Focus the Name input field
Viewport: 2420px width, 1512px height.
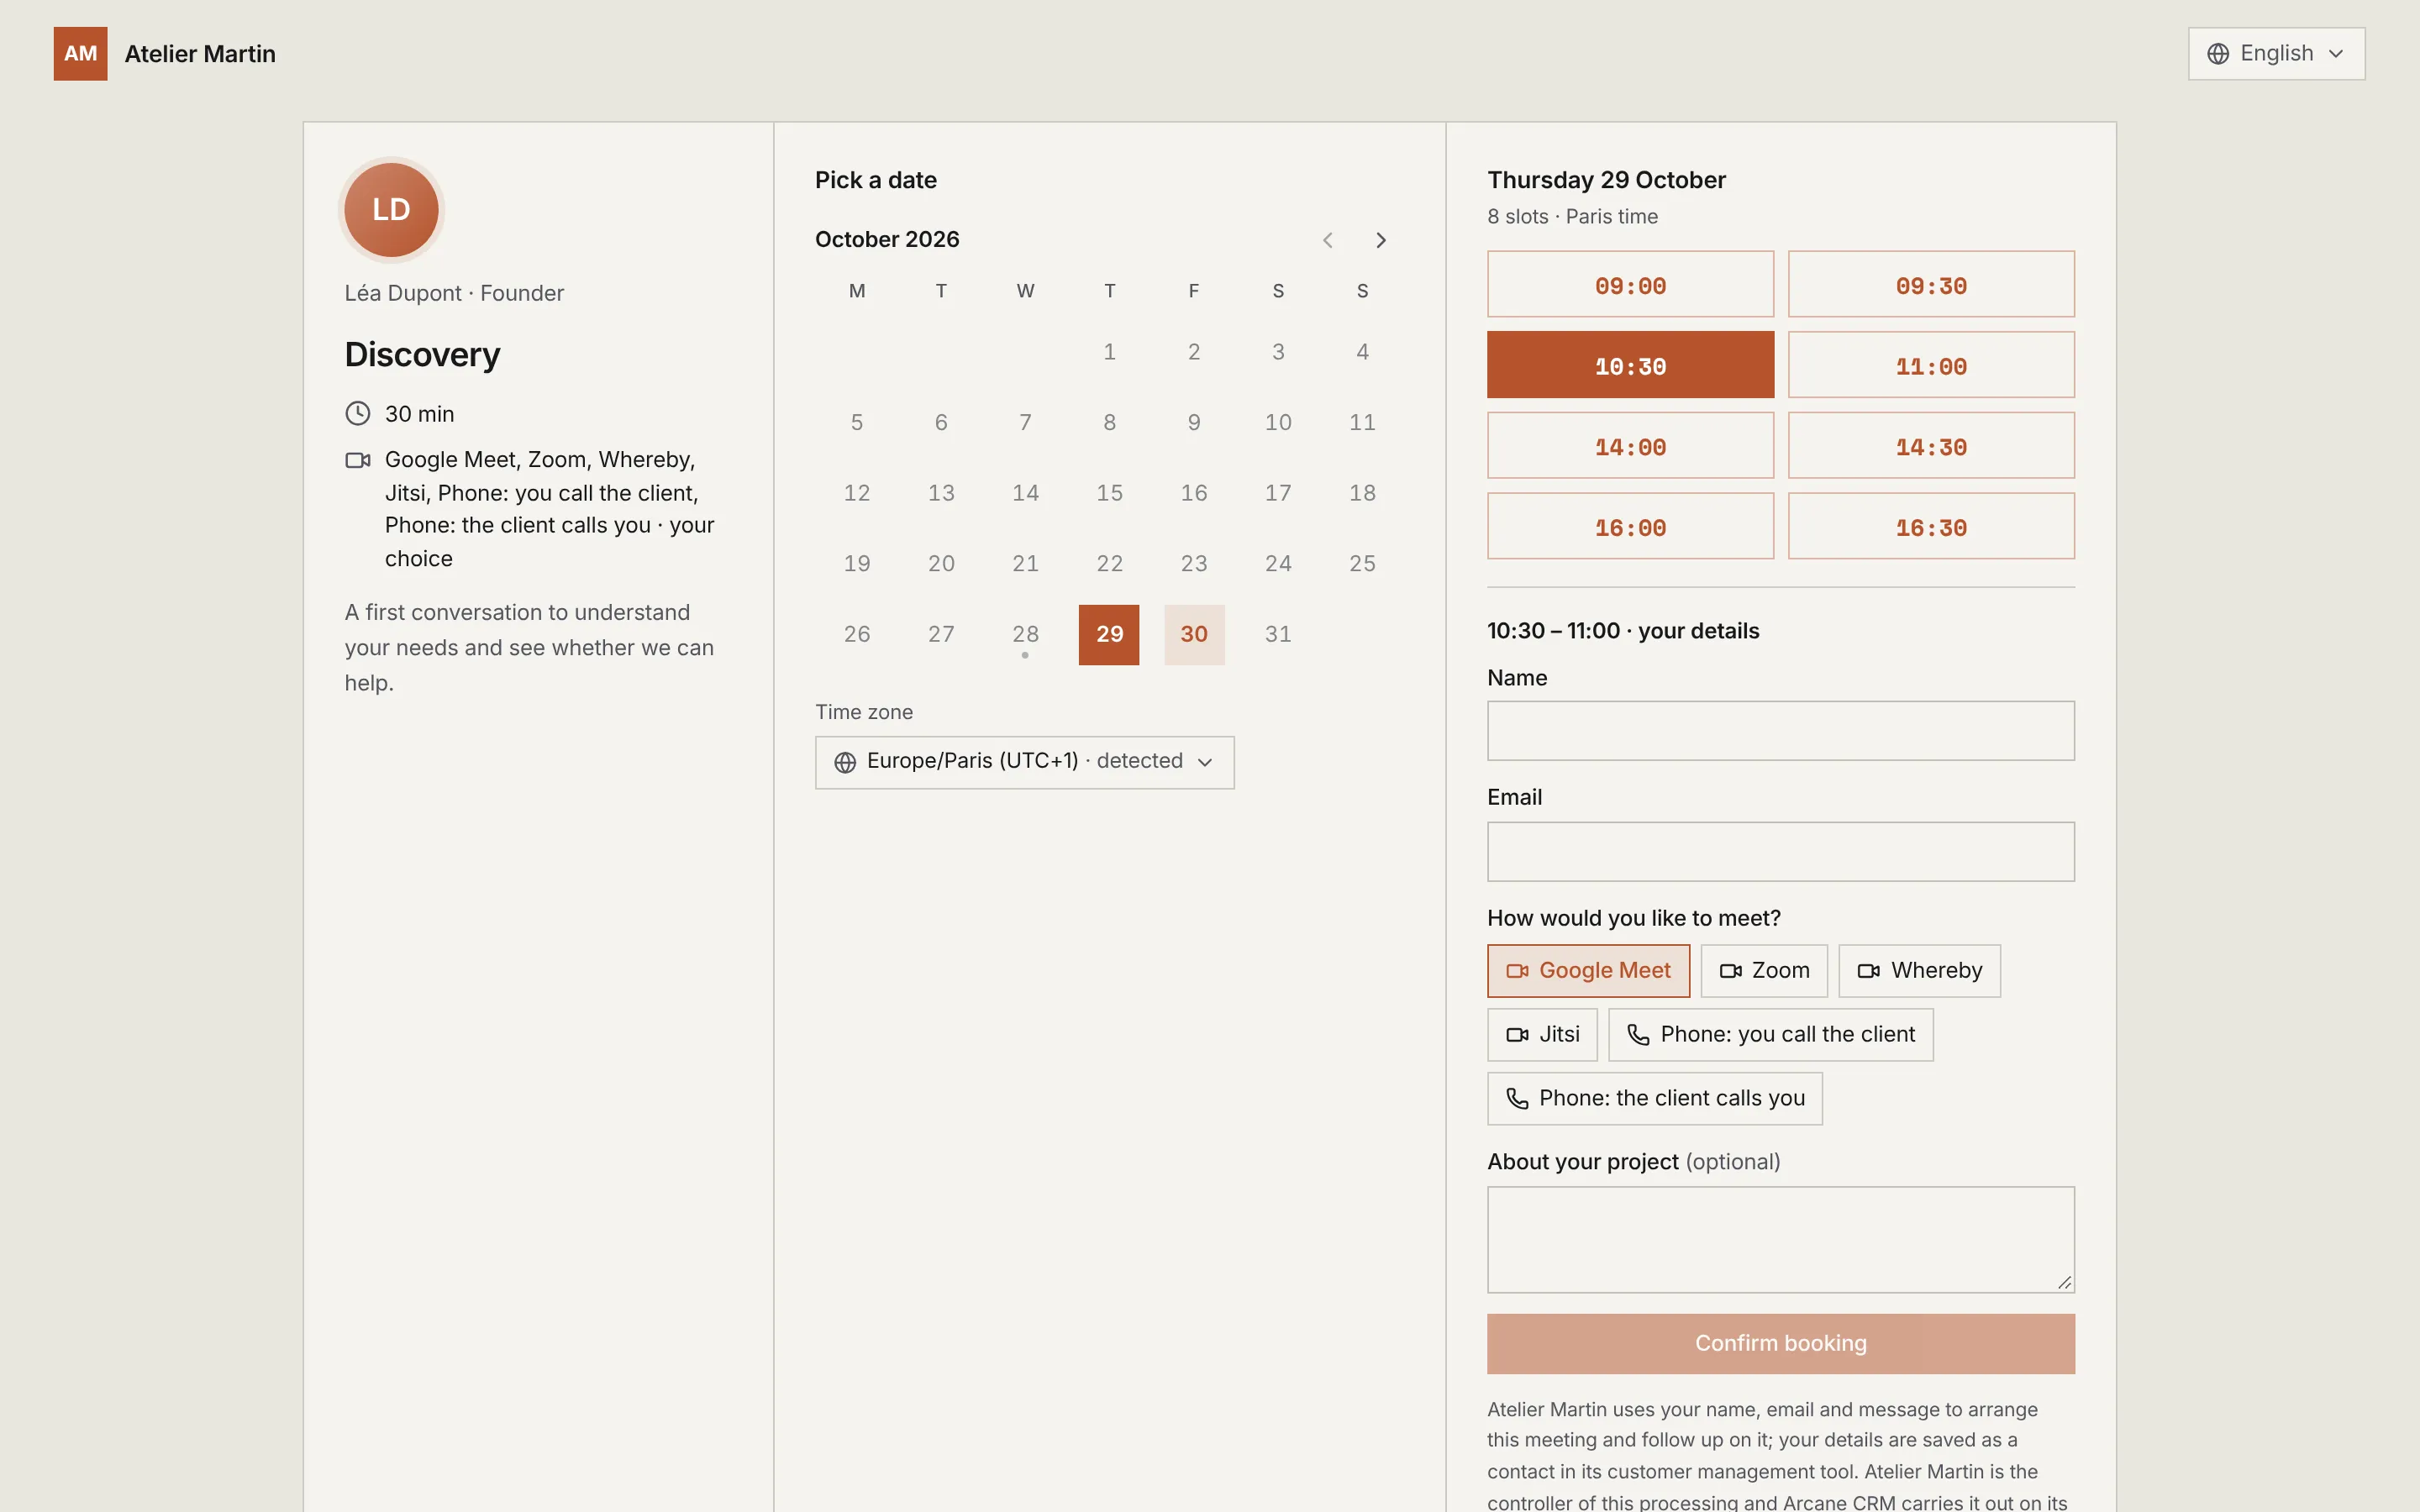[1780, 731]
